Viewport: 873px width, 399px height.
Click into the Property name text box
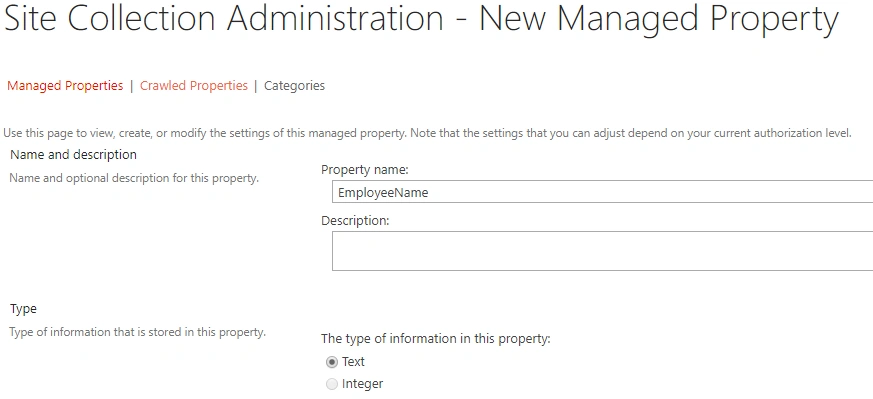(x=602, y=192)
